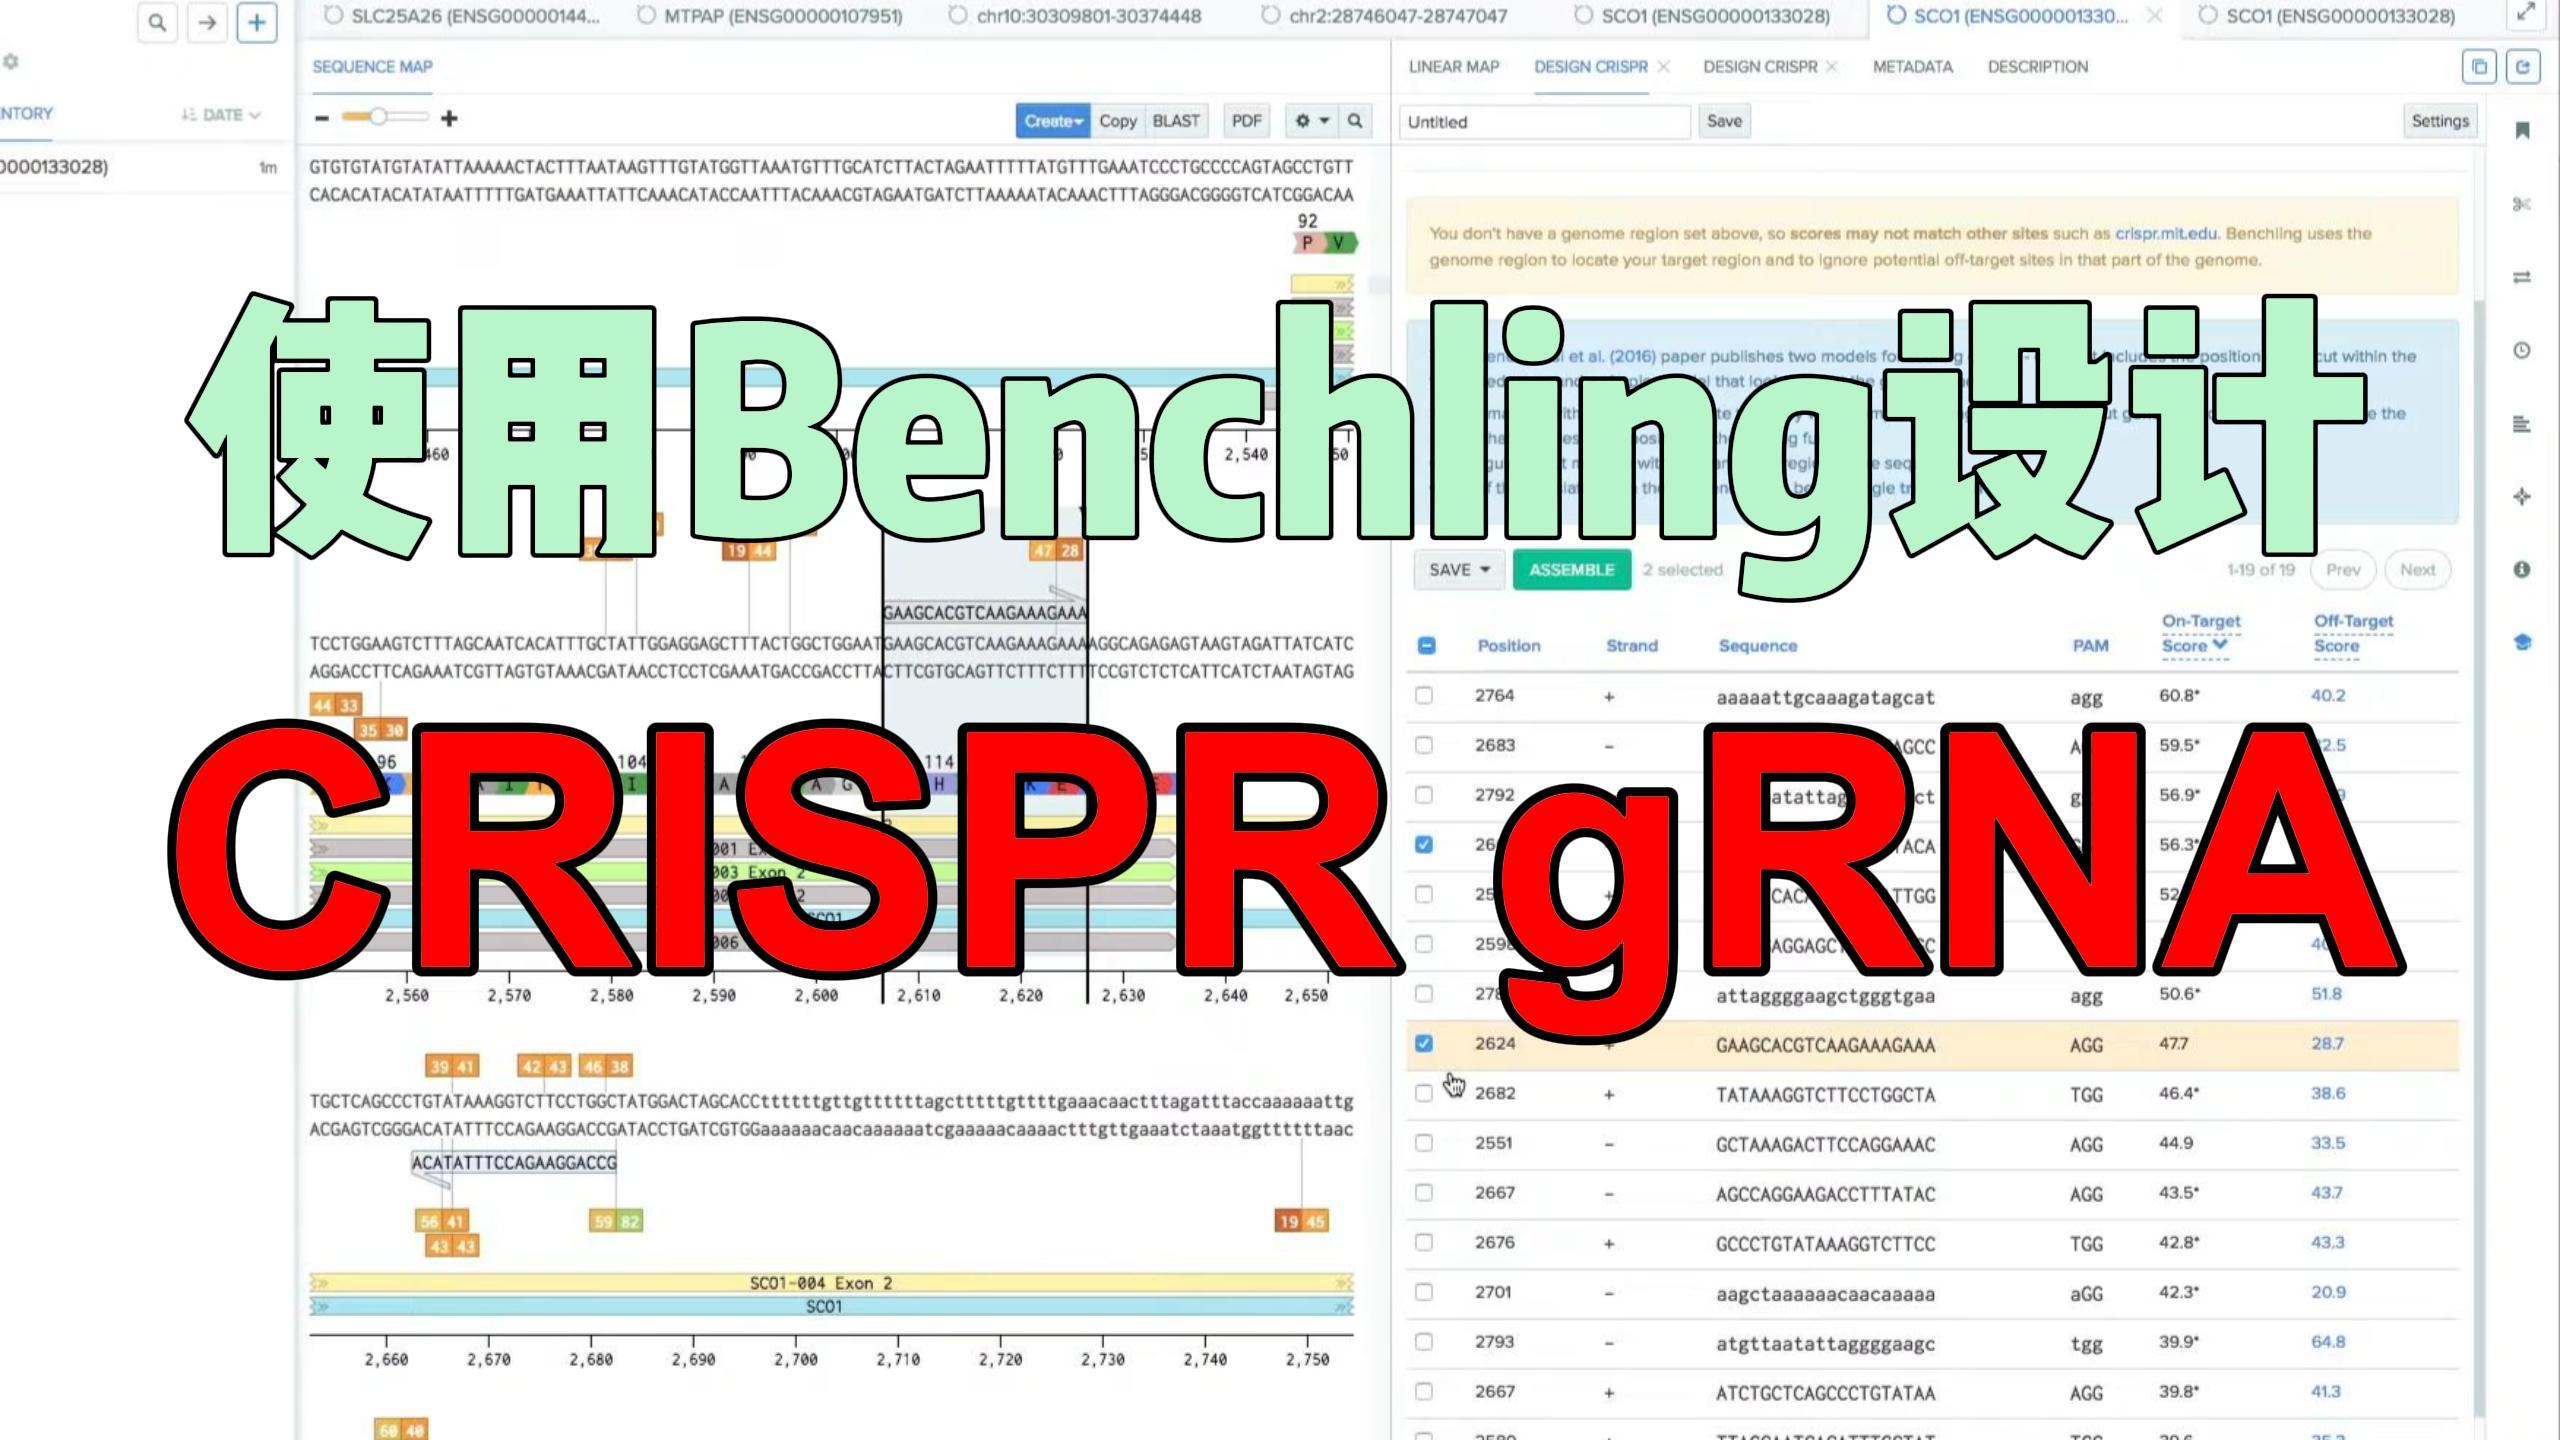Open the four-point star icon in the right rail
The height and width of the screenshot is (1440, 2560).
click(x=2522, y=497)
